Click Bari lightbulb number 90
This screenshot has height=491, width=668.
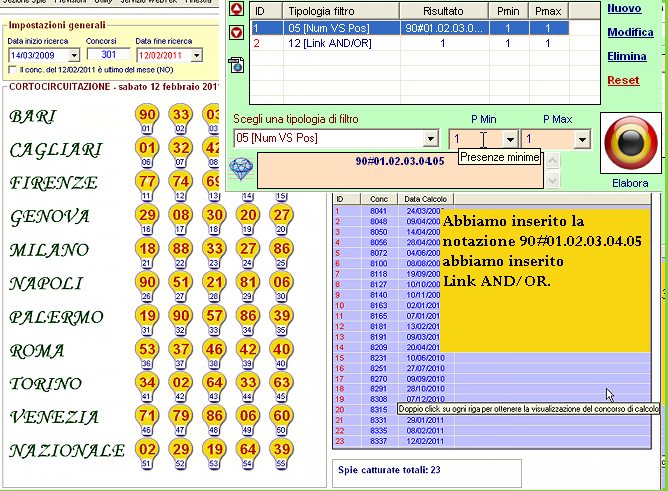click(x=147, y=115)
